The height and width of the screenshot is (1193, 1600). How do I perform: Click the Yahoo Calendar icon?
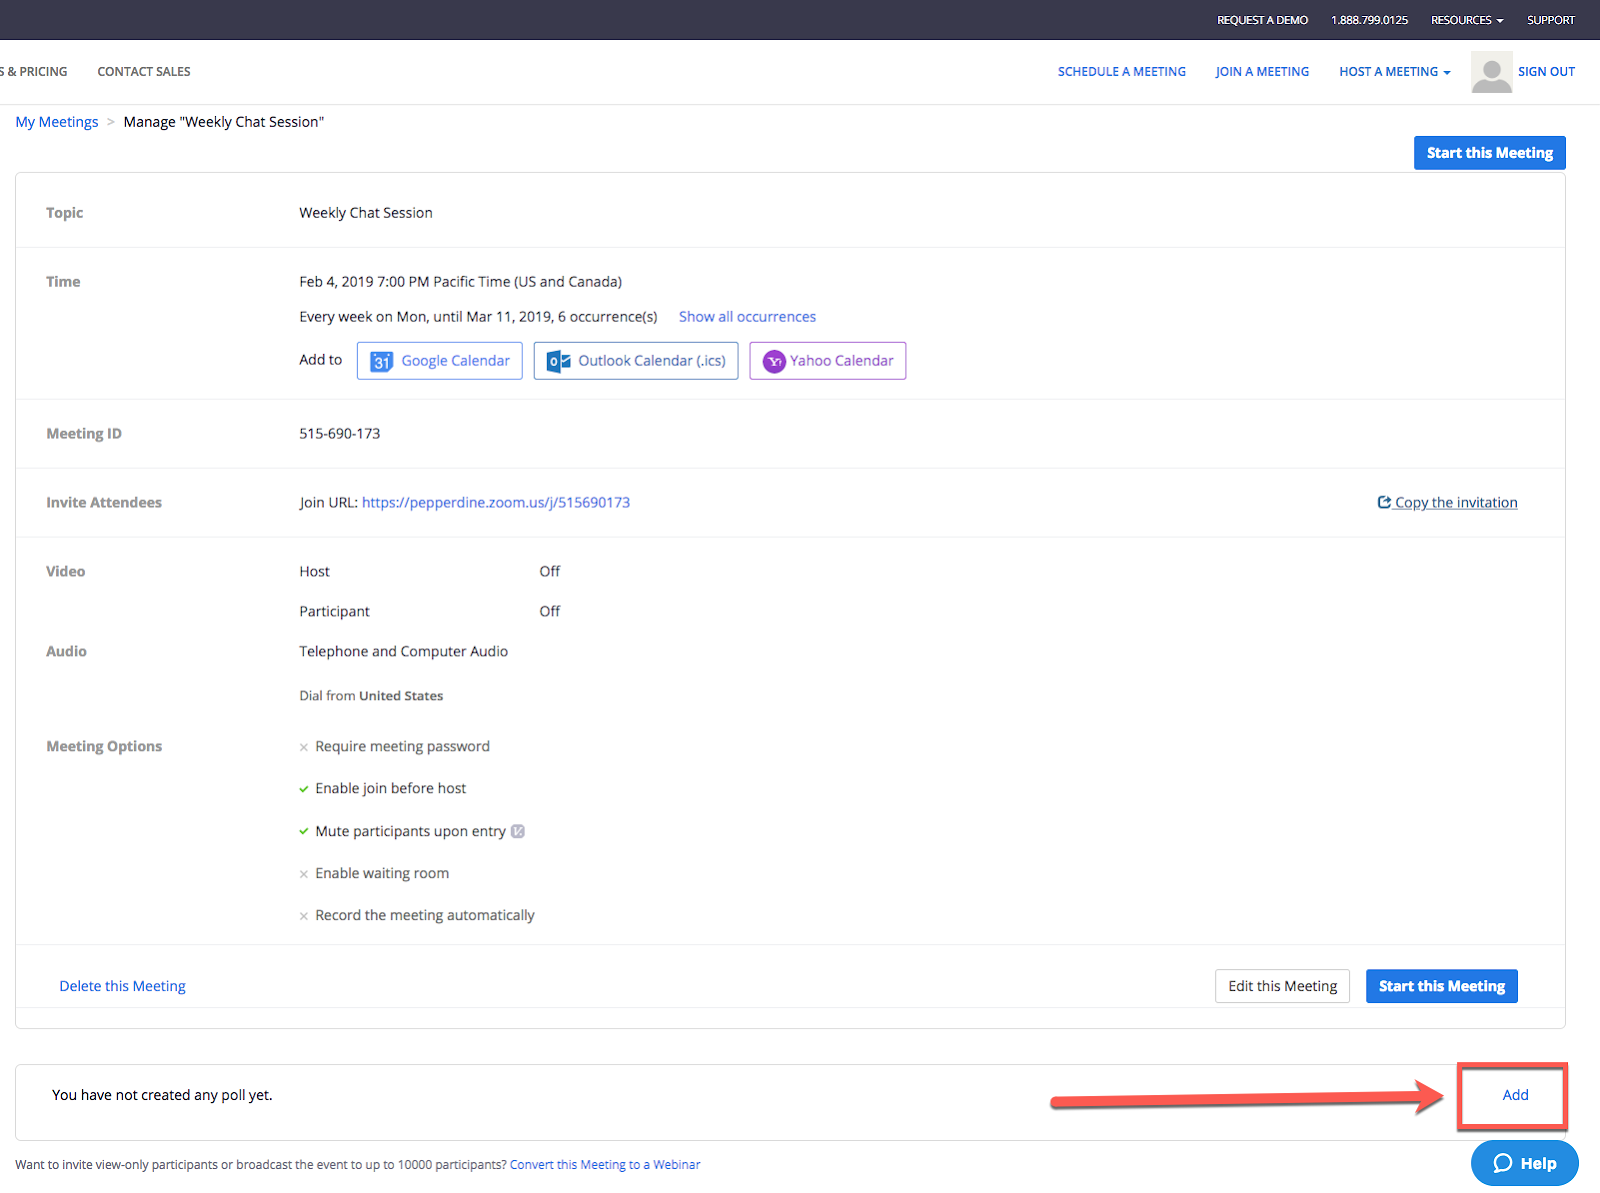point(774,361)
